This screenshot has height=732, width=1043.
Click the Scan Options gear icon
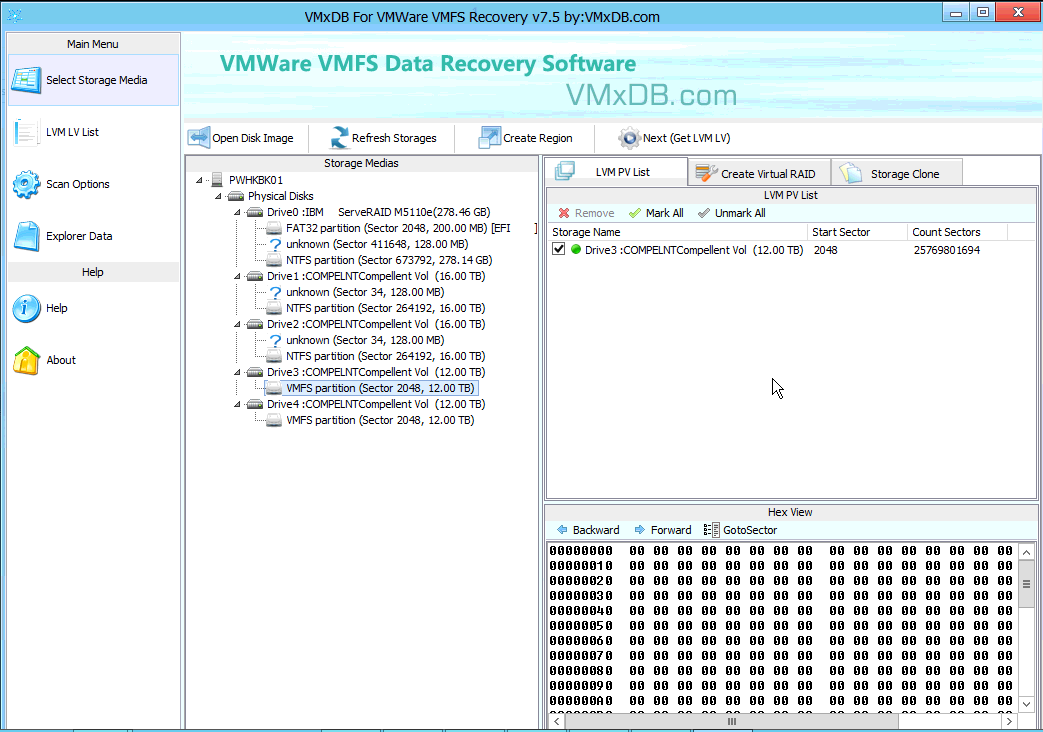[x=26, y=184]
